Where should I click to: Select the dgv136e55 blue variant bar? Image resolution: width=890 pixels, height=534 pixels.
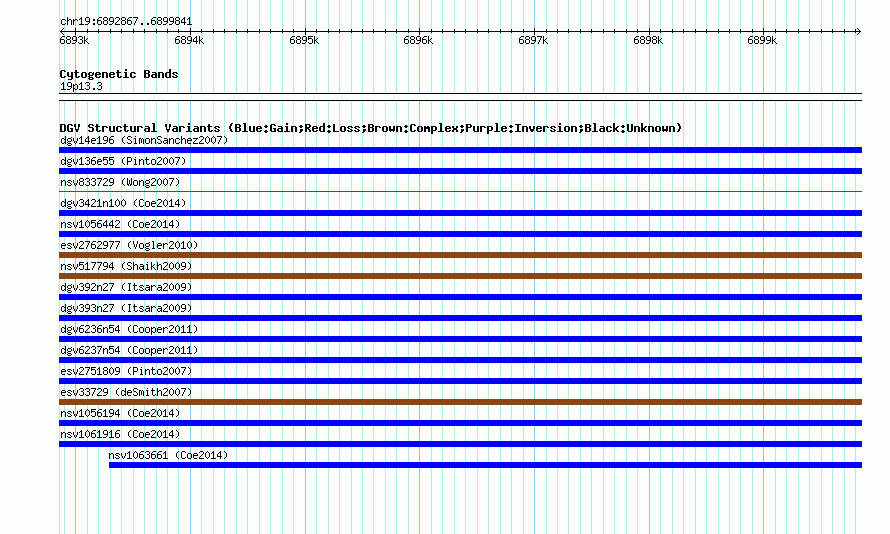point(460,171)
